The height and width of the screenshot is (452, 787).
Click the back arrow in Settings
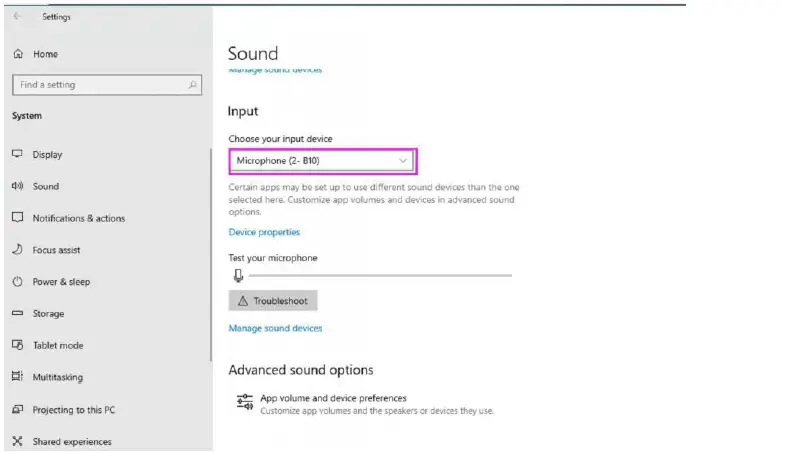tap(17, 17)
